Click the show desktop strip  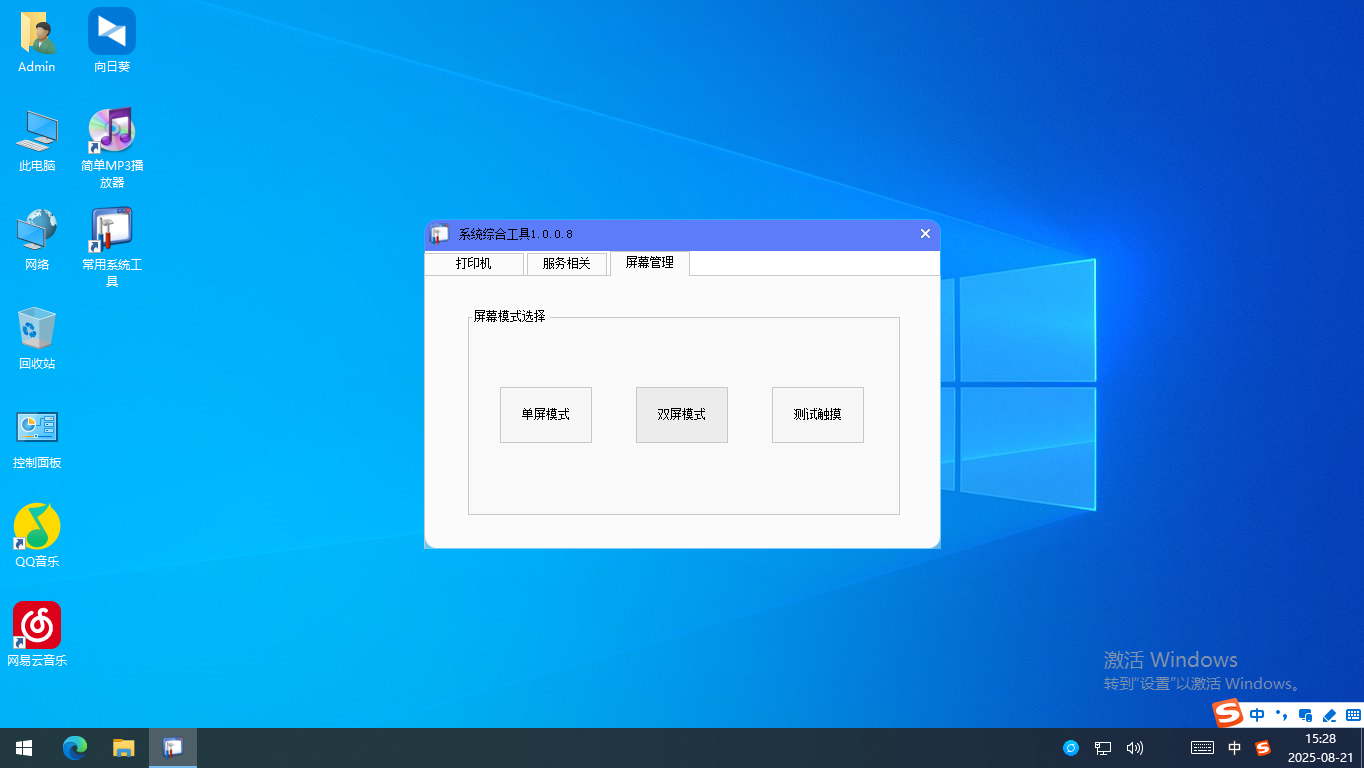(x=1361, y=748)
